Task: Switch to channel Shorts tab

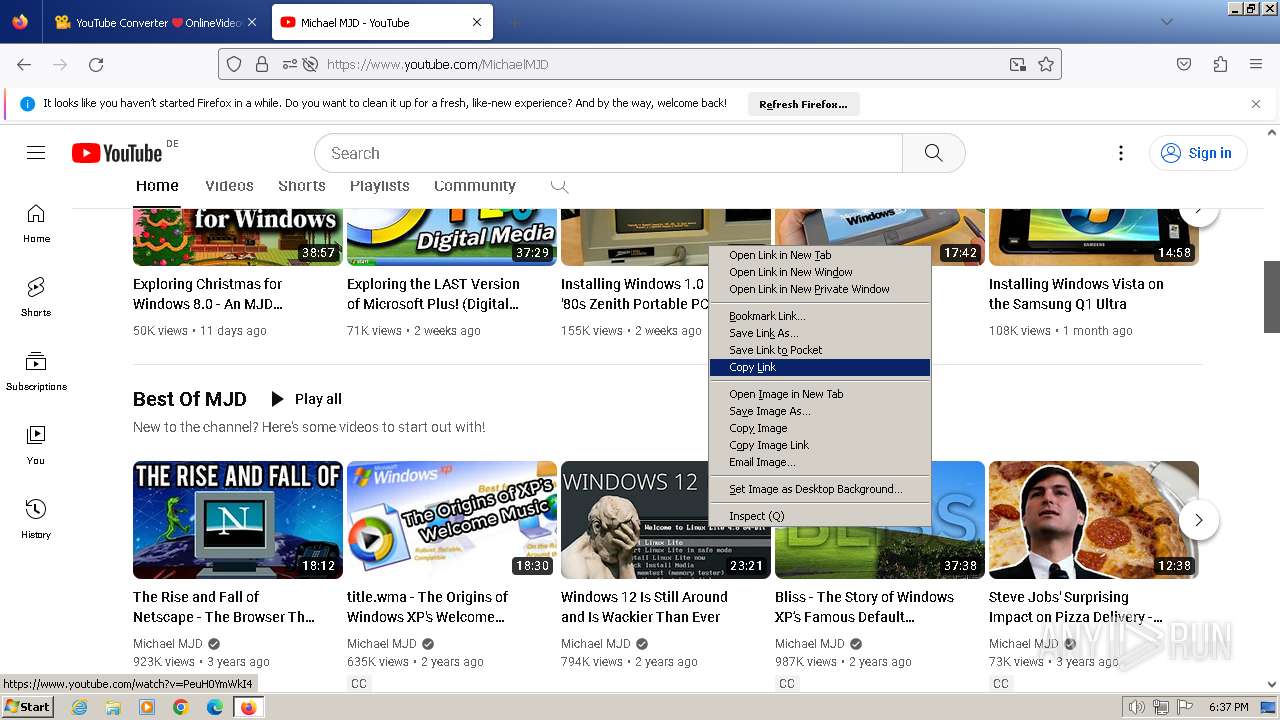Action: [x=302, y=186]
